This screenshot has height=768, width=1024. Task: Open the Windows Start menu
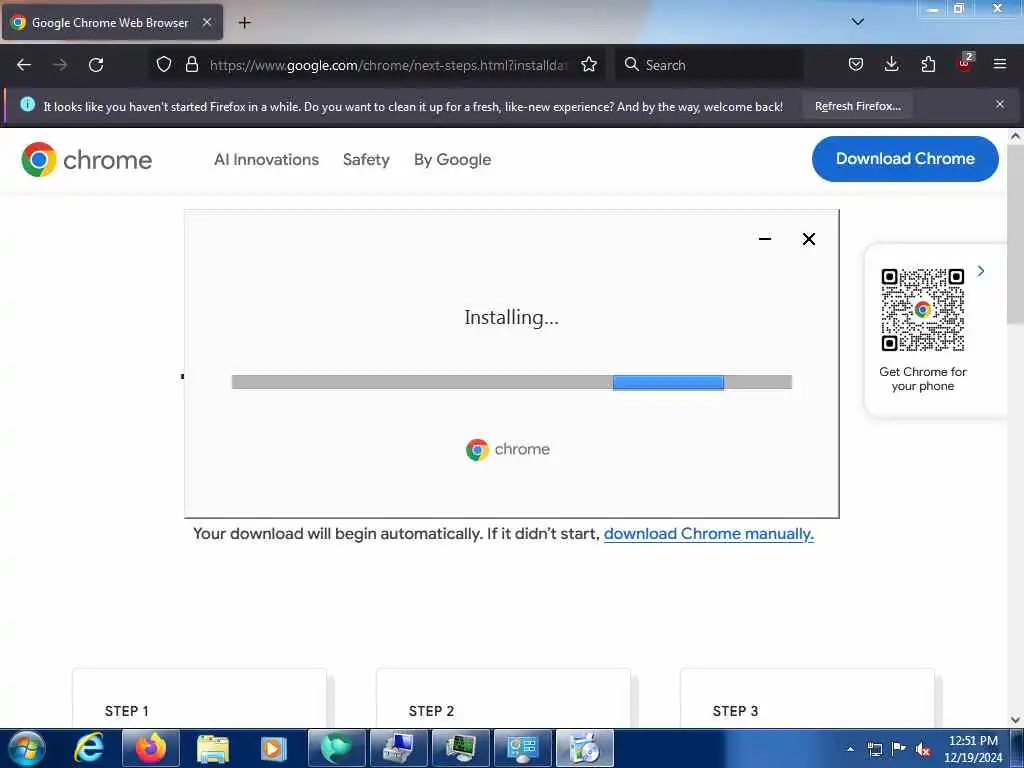[27, 748]
